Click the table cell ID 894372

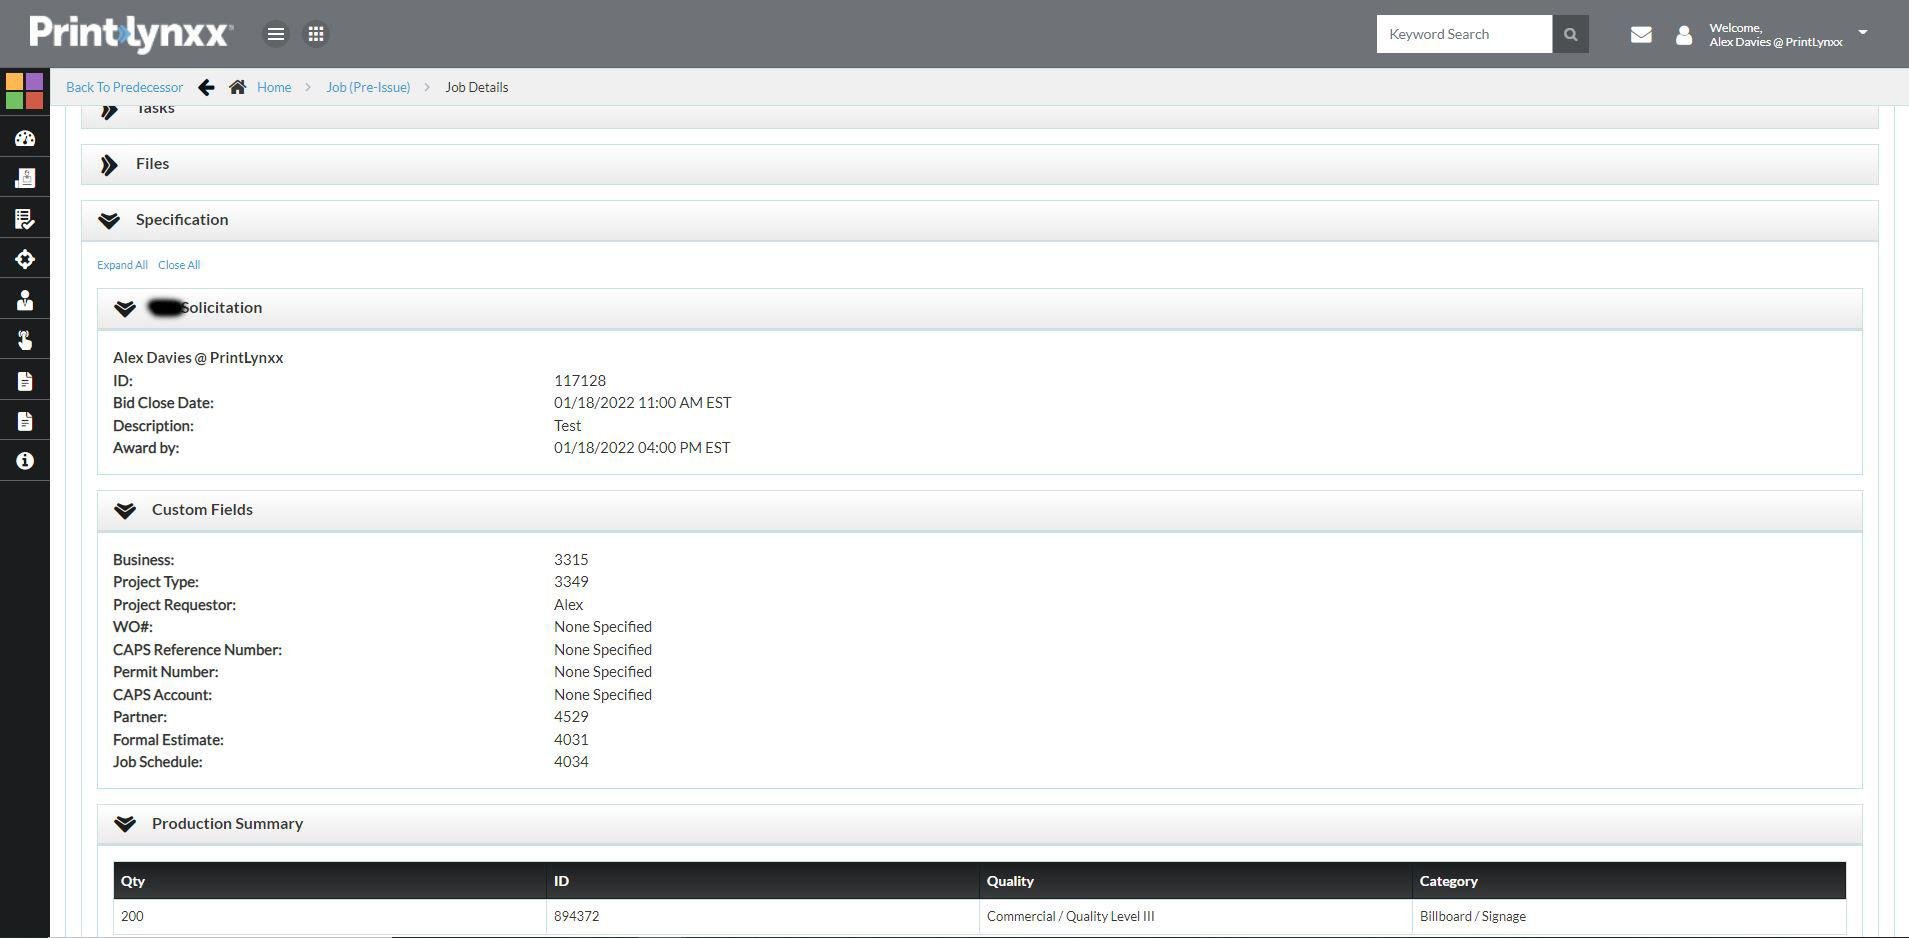pos(763,916)
